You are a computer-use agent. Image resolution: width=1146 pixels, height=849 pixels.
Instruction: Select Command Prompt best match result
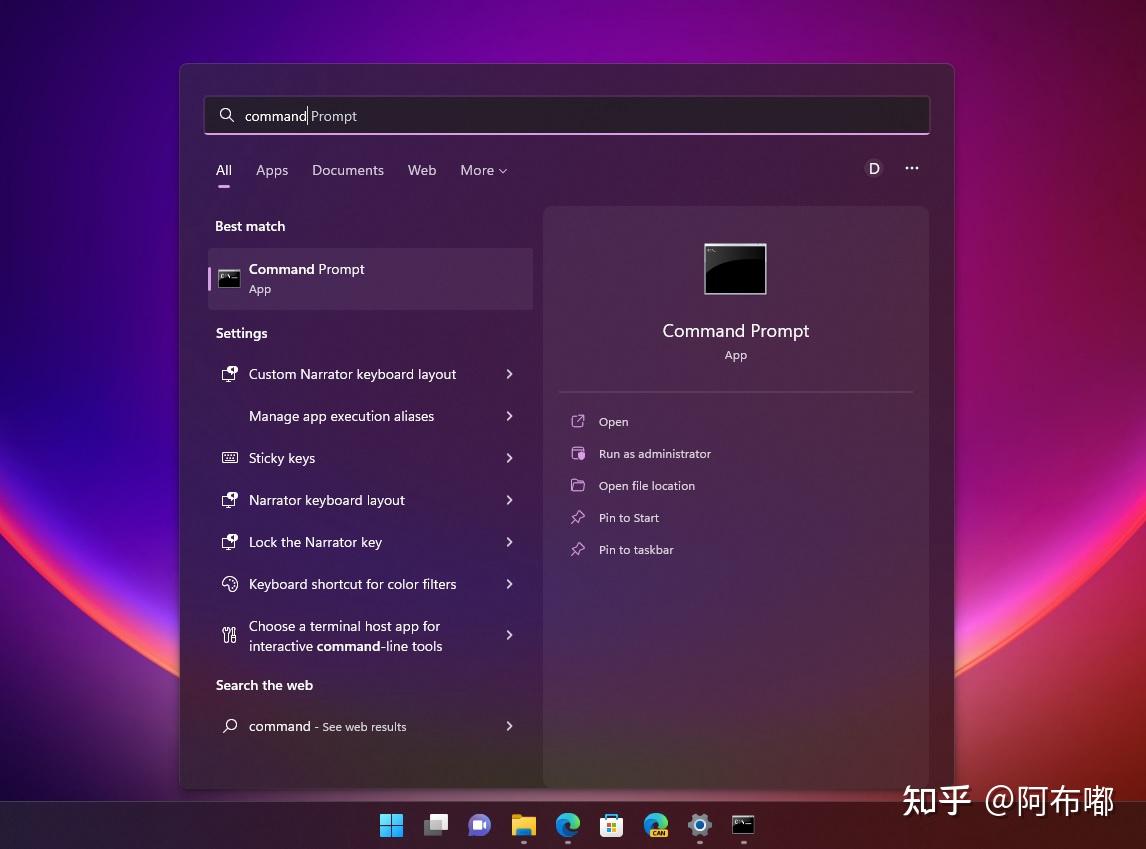coord(371,278)
